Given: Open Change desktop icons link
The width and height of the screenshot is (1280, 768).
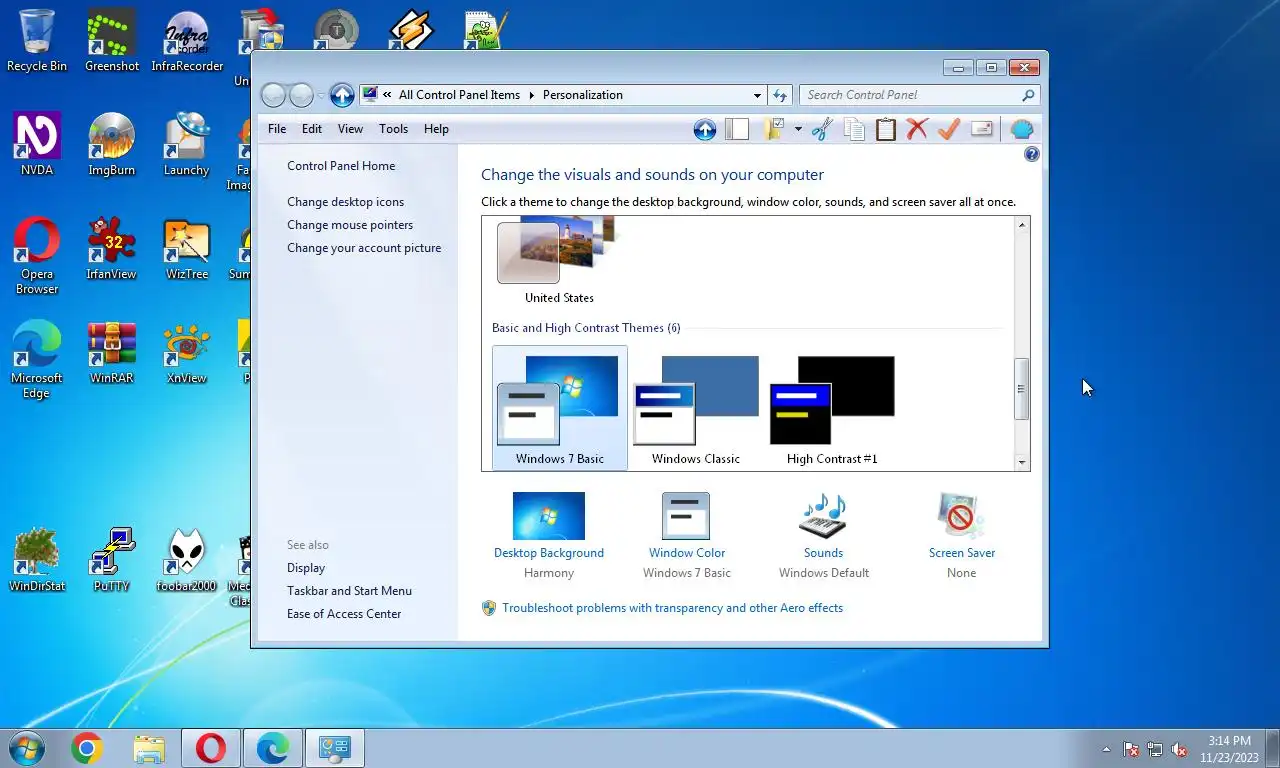Looking at the screenshot, I should tap(346, 202).
